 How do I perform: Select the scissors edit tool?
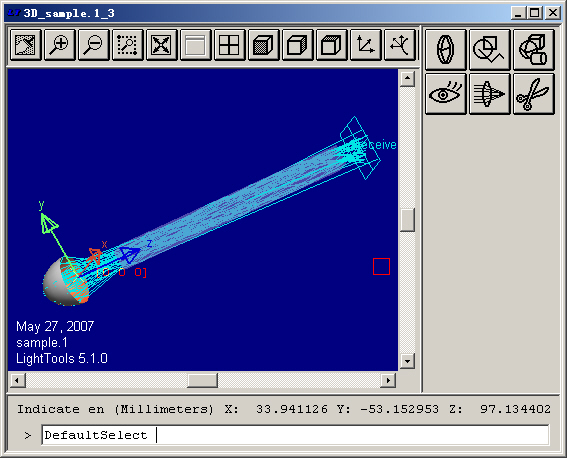pos(534,94)
